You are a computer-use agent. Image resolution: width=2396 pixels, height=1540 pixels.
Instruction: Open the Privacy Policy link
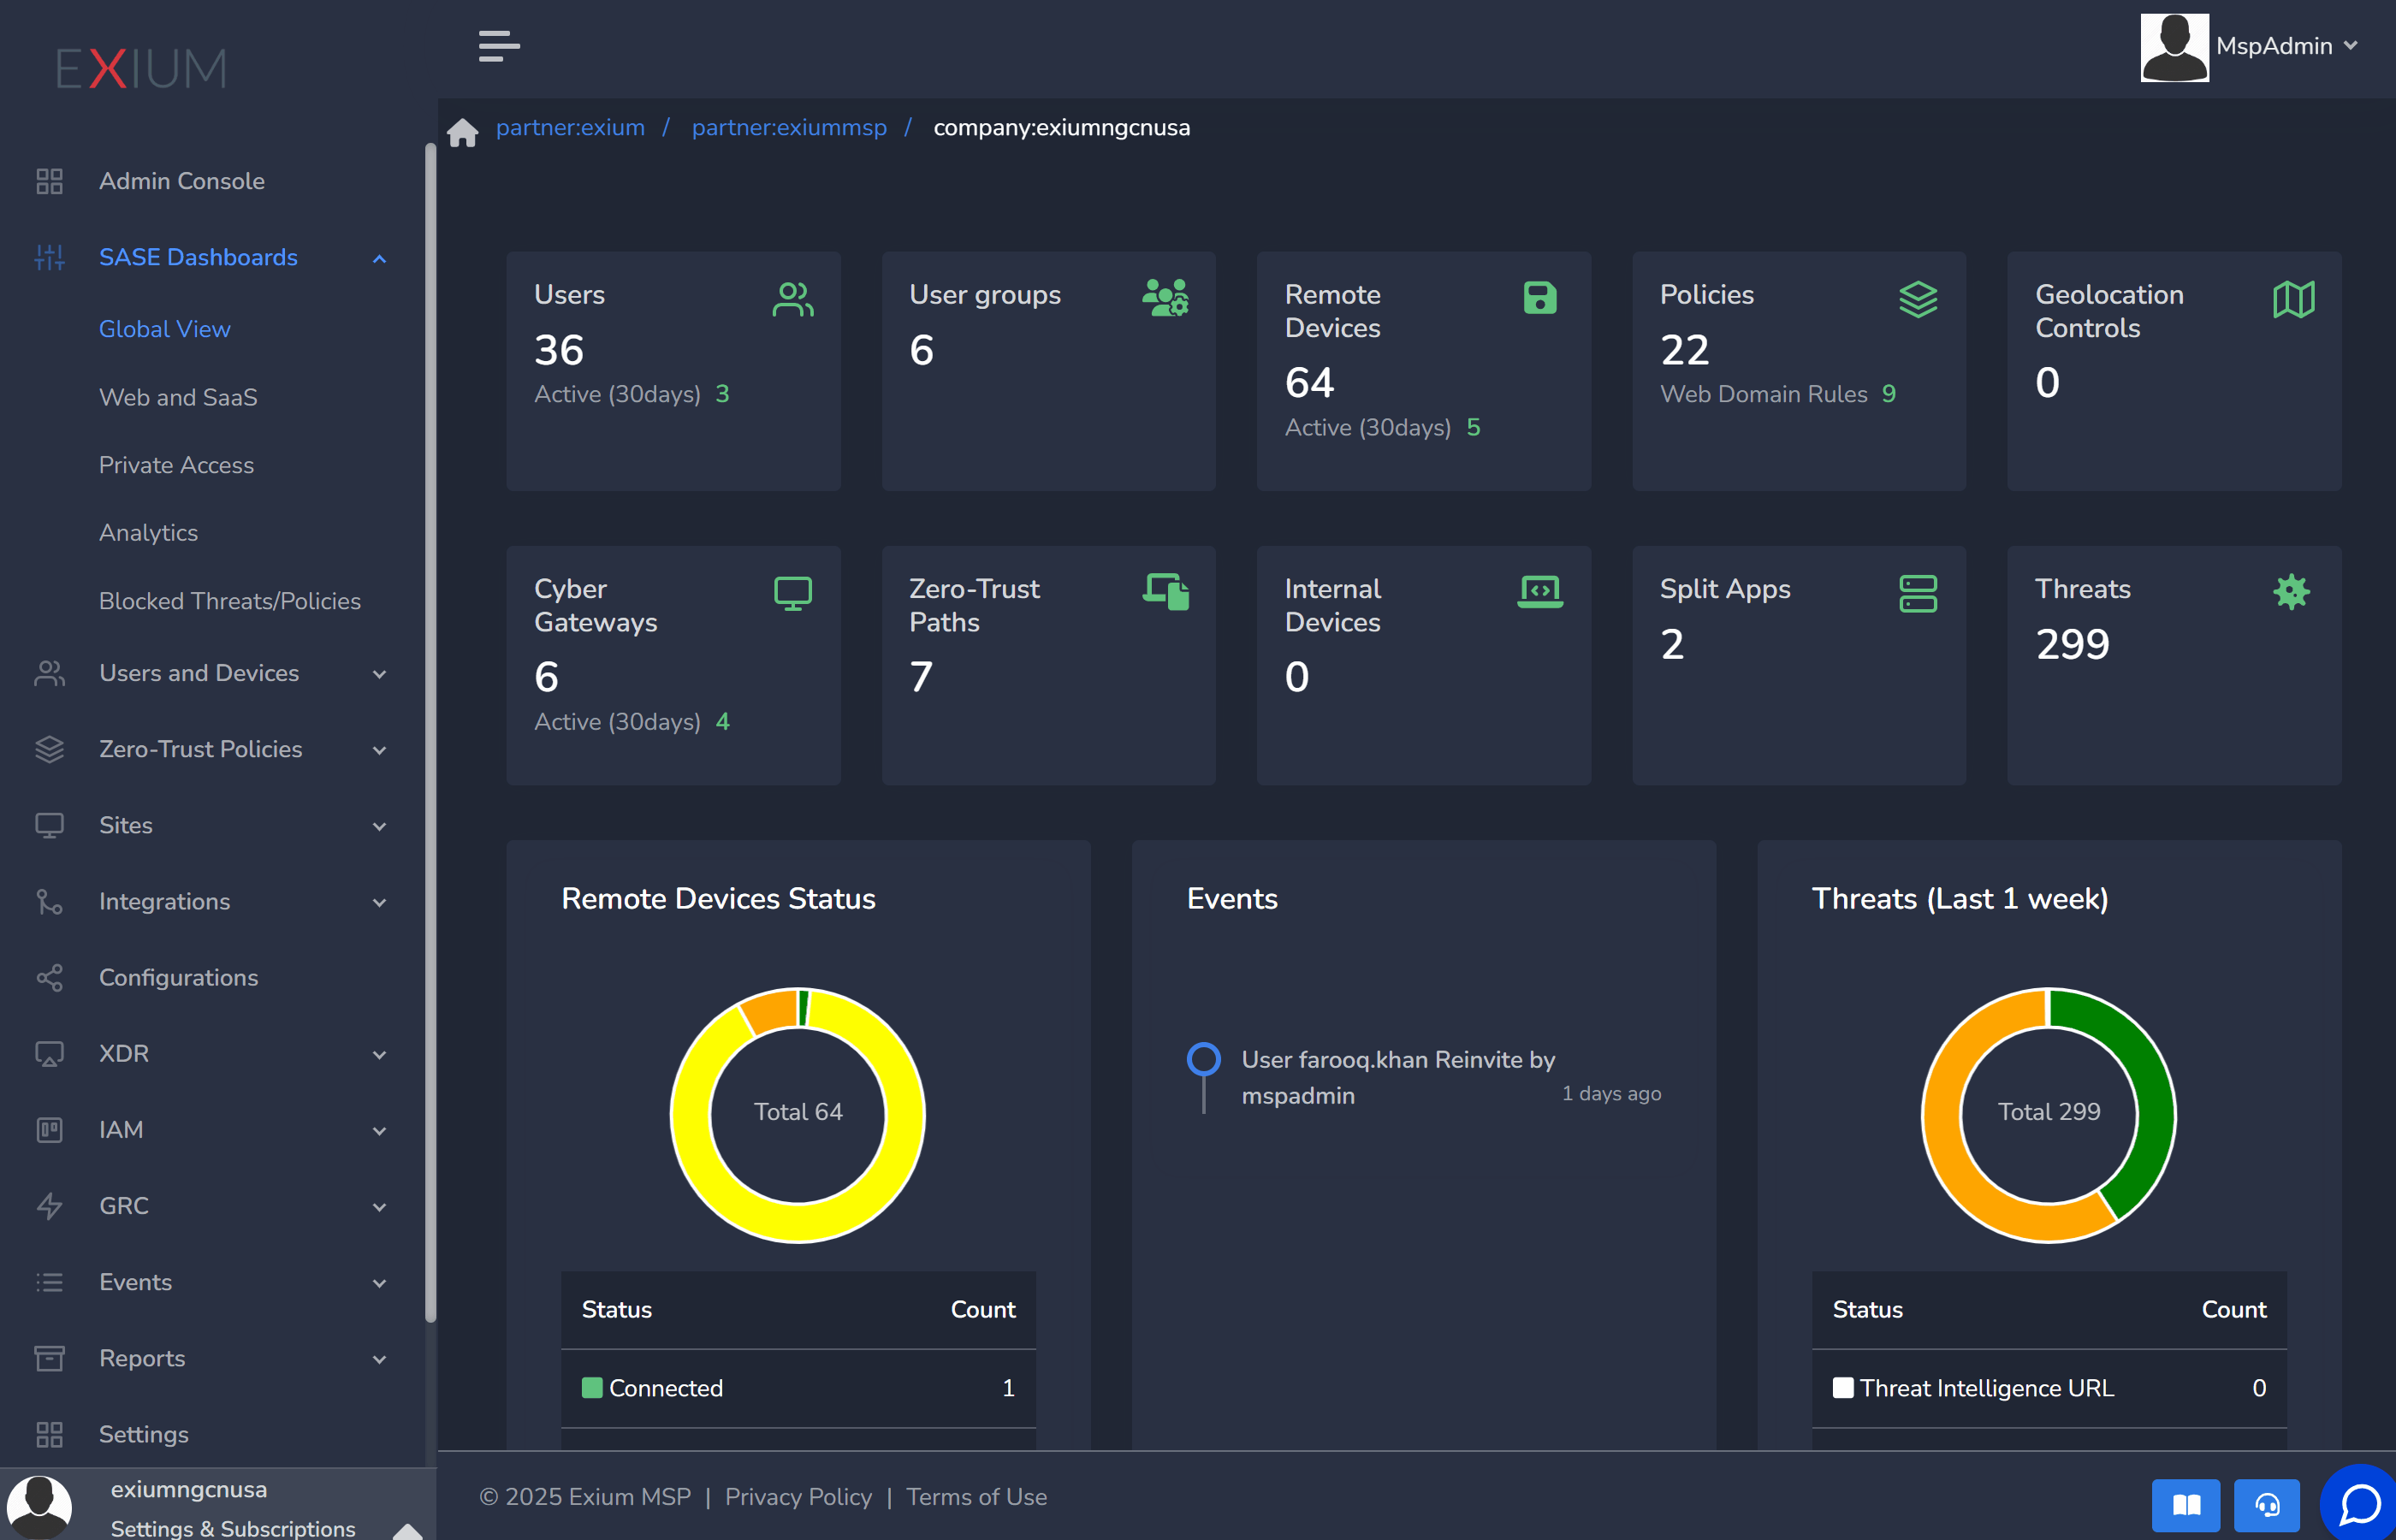[x=798, y=1497]
